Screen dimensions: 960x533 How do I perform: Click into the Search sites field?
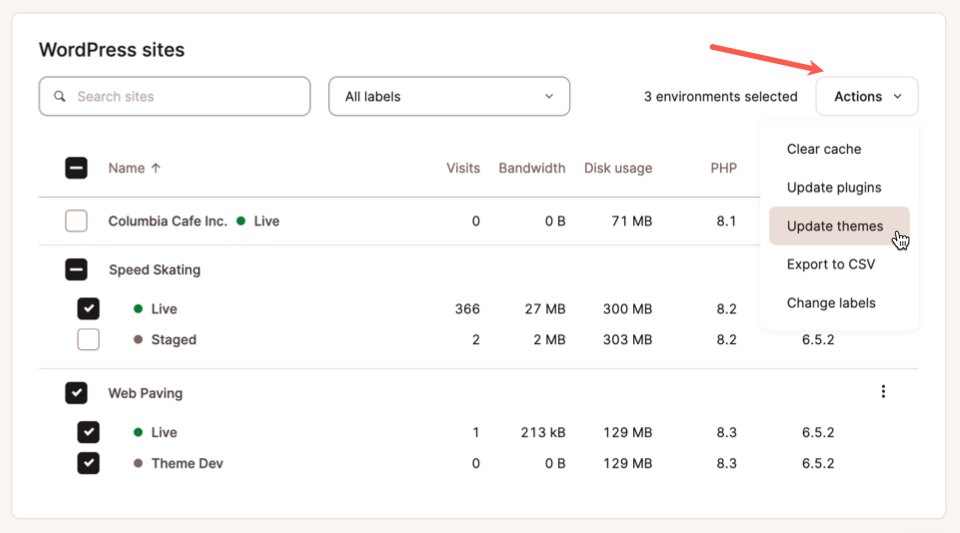185,97
